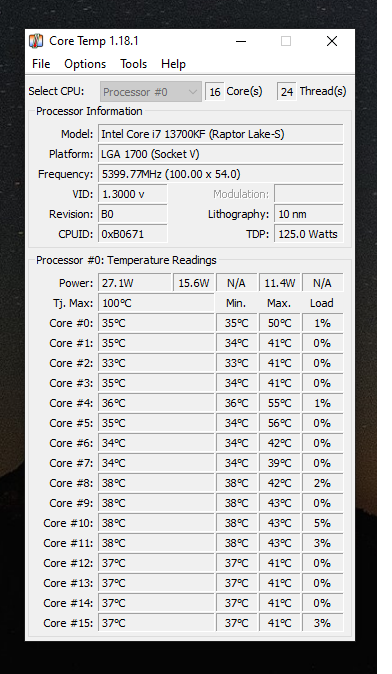Click the Platform field LGA 1700
392x674 pixels.
[x=220, y=154]
